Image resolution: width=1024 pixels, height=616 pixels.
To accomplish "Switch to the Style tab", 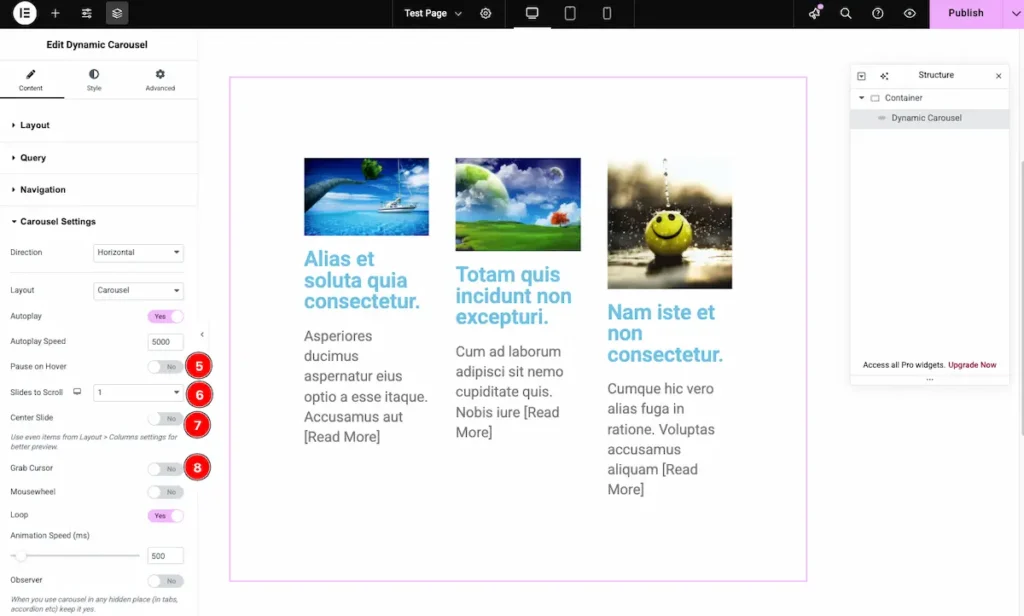I will coord(94,80).
